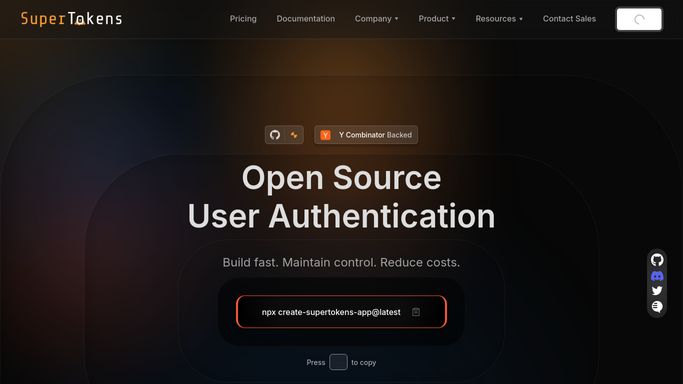The height and width of the screenshot is (384, 683).
Task: Click the SuperTokens logo
Action: tap(71, 19)
